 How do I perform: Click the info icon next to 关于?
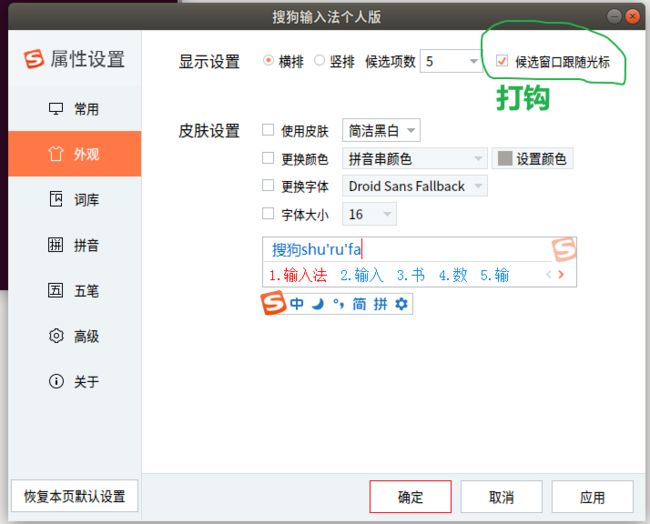56,381
